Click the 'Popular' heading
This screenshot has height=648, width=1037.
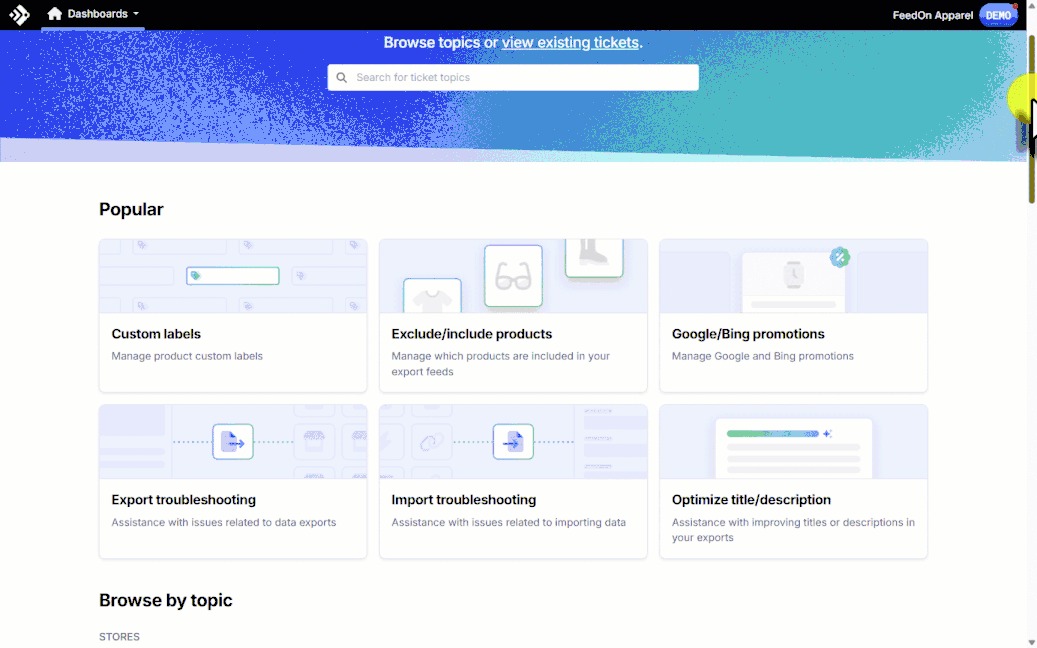click(131, 210)
